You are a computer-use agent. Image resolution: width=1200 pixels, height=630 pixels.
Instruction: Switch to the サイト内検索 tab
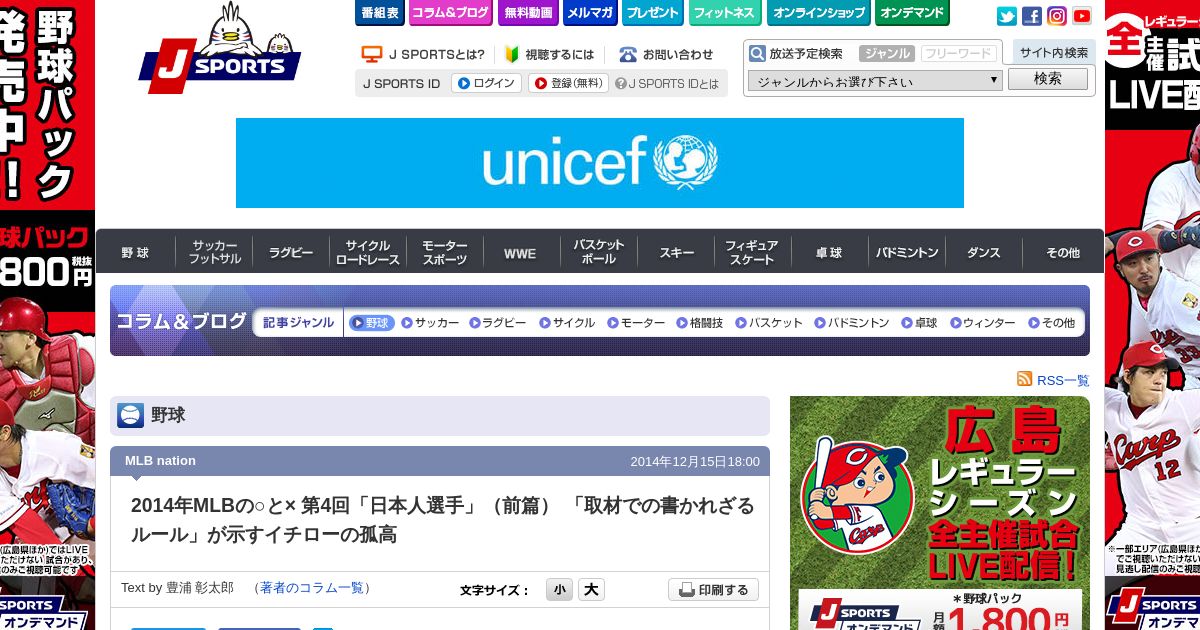point(1054,53)
